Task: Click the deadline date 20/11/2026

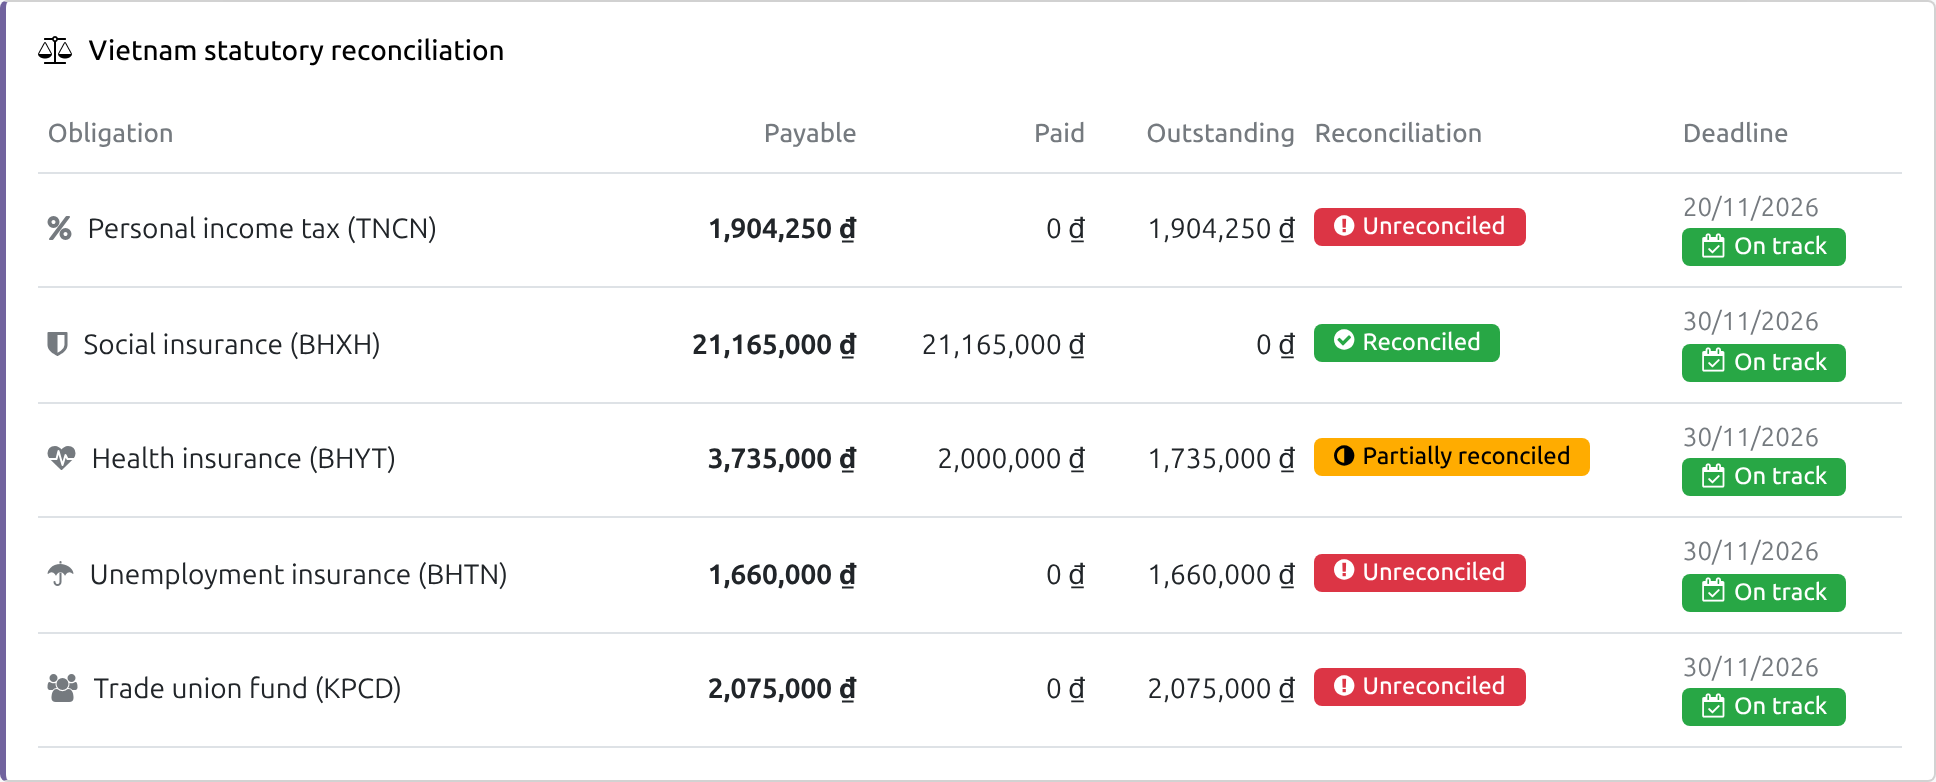Action: 1751,207
